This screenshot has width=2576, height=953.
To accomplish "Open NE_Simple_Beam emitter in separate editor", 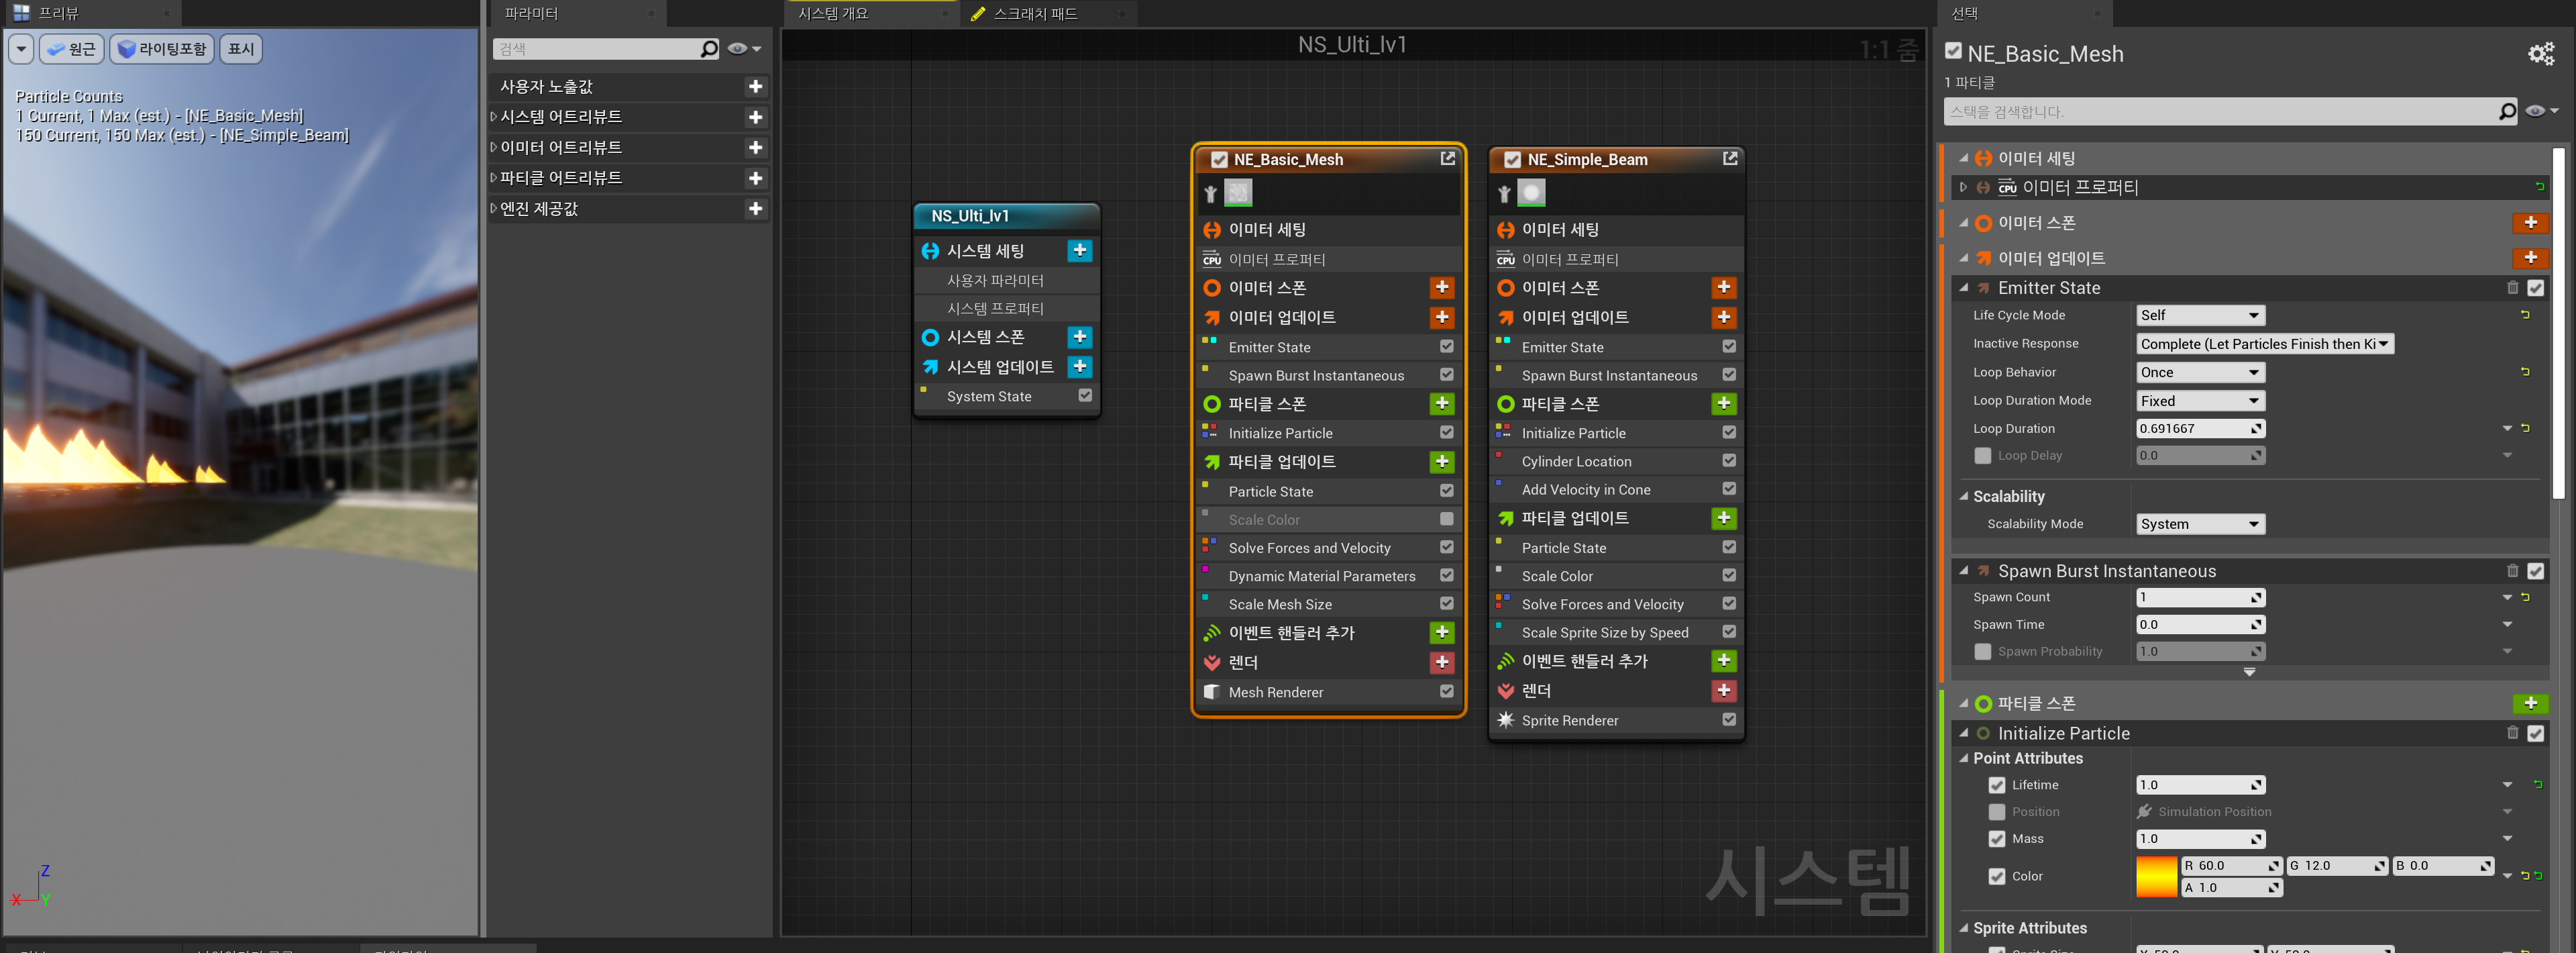I will 1729,158.
